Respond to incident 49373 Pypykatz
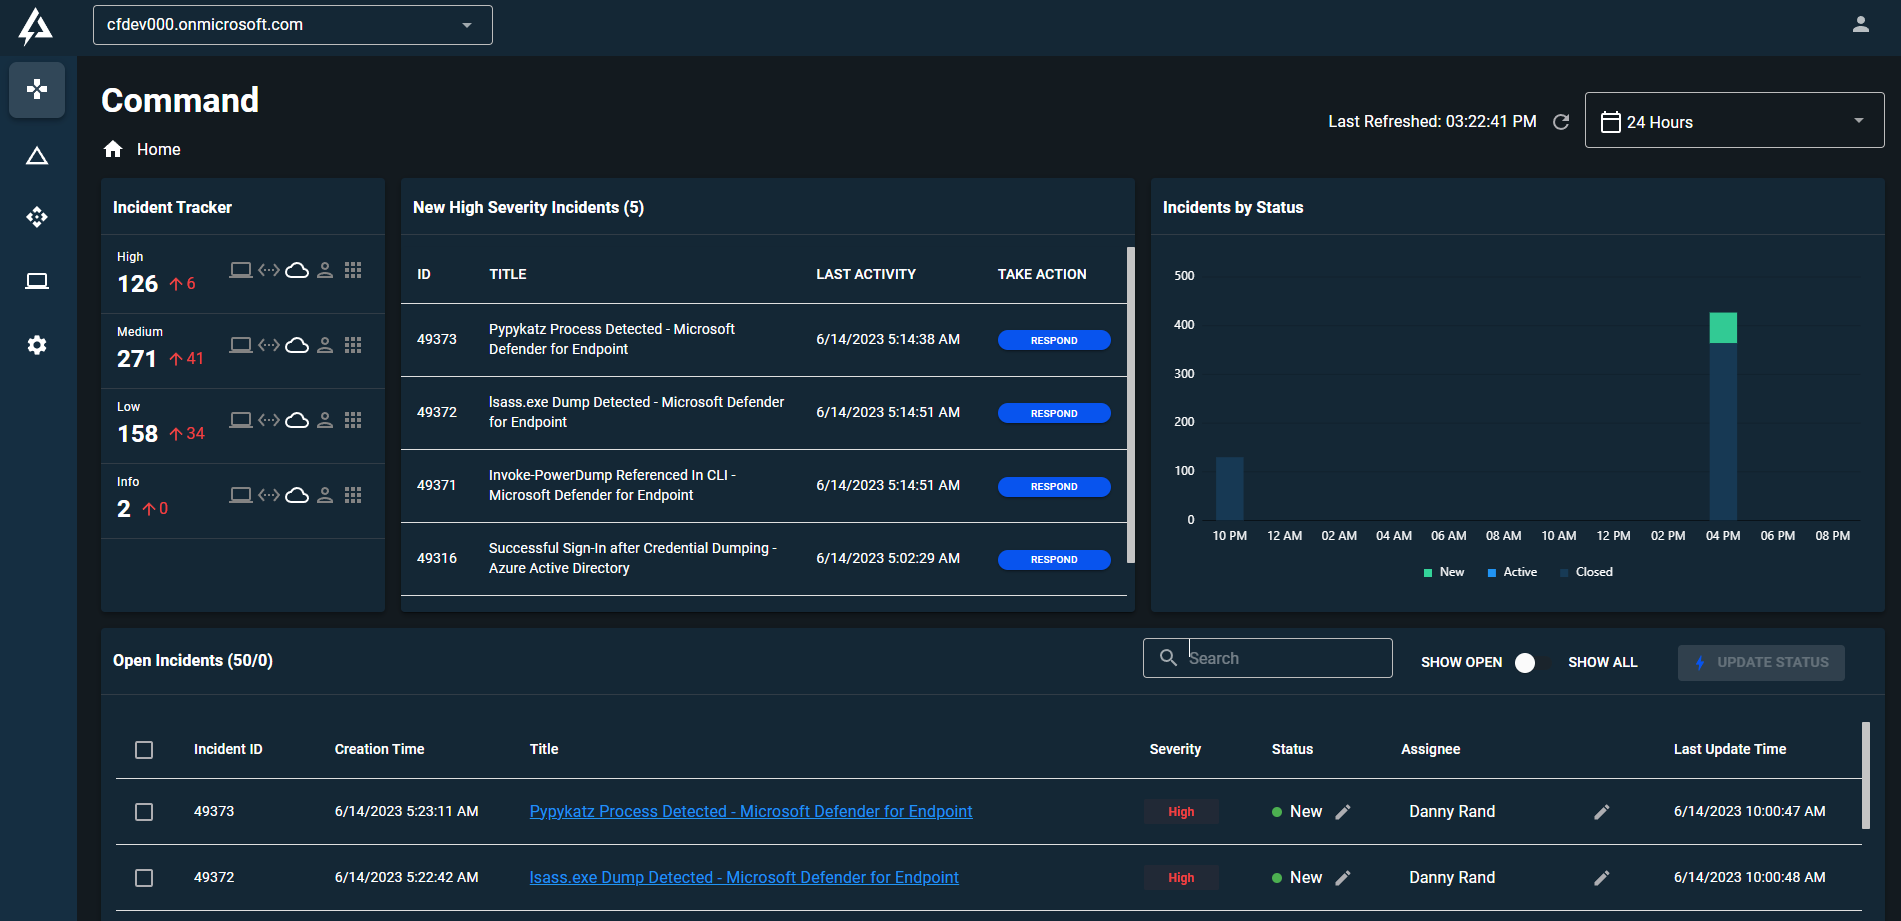This screenshot has width=1901, height=921. click(1054, 340)
